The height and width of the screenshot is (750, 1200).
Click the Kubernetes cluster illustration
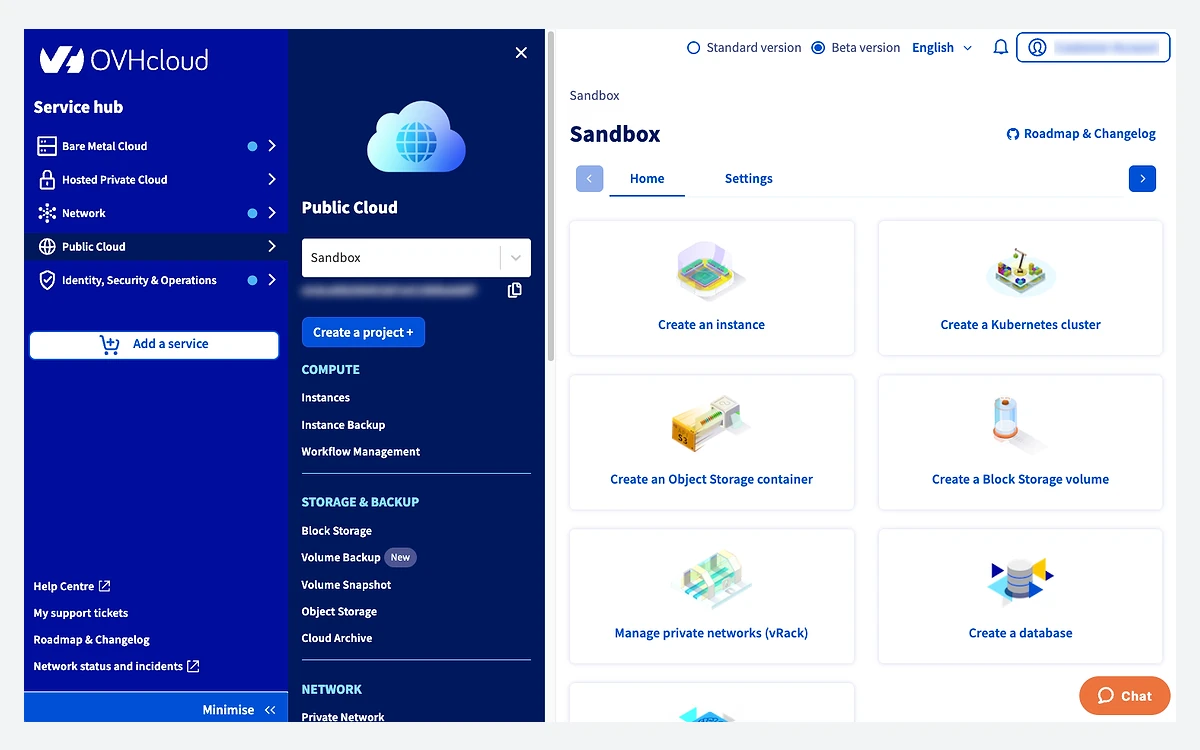tap(1020, 273)
